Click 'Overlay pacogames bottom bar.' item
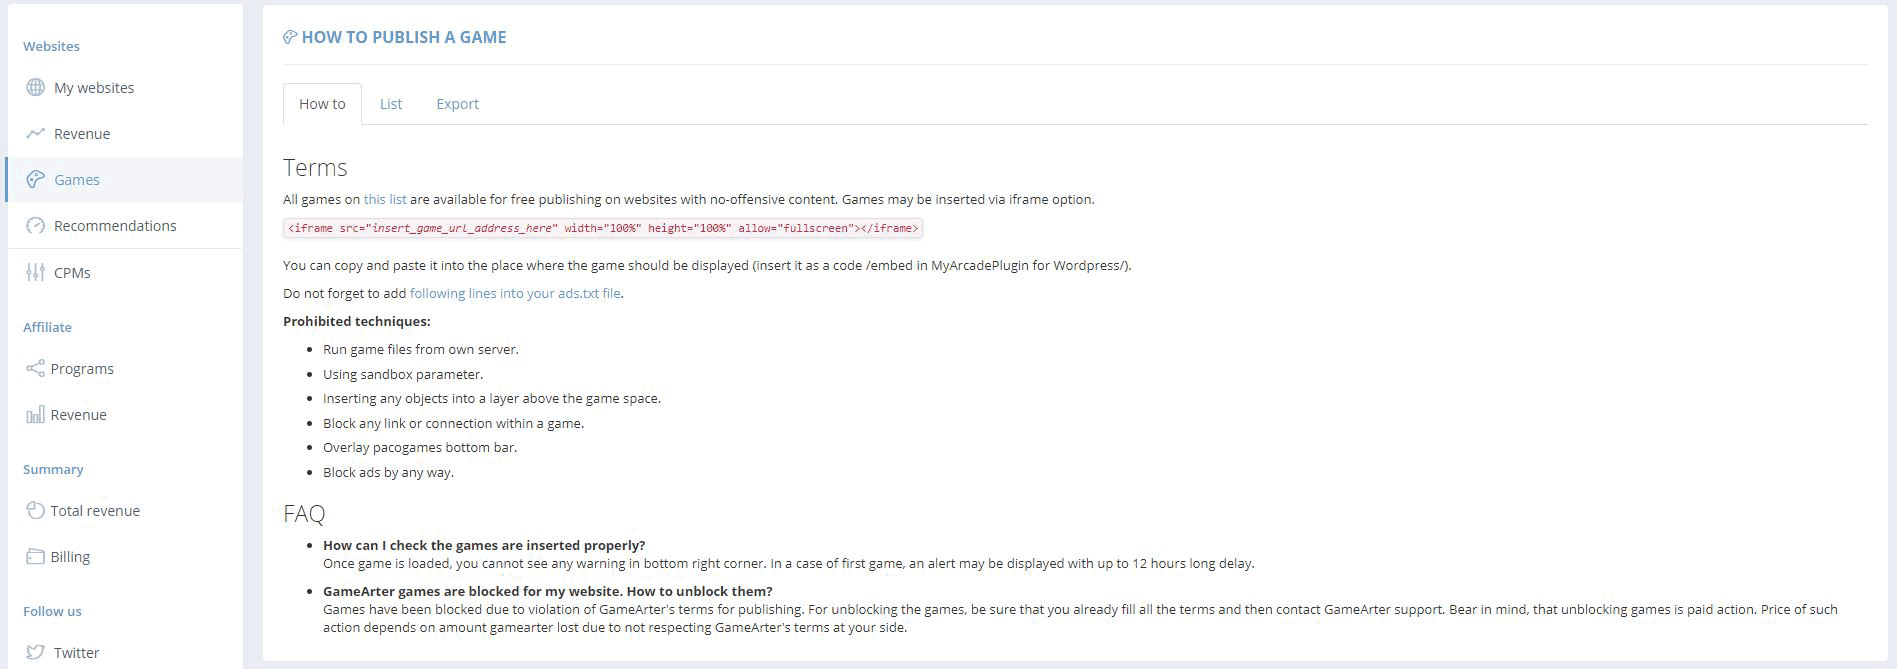This screenshot has width=1897, height=669. (x=420, y=447)
